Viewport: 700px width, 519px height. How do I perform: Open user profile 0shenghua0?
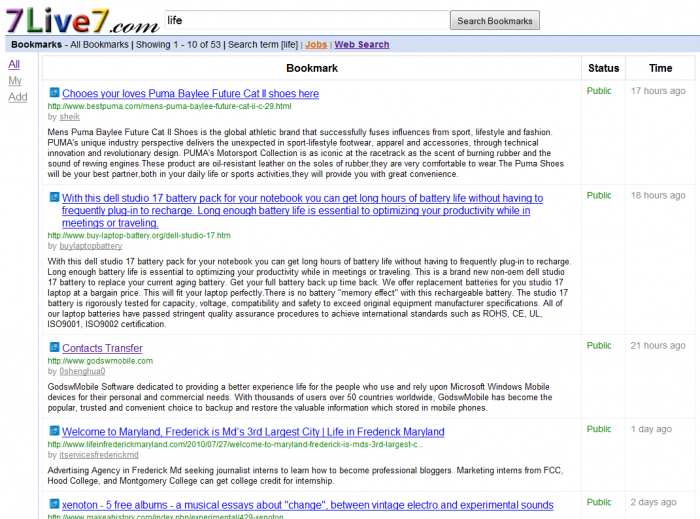82,371
